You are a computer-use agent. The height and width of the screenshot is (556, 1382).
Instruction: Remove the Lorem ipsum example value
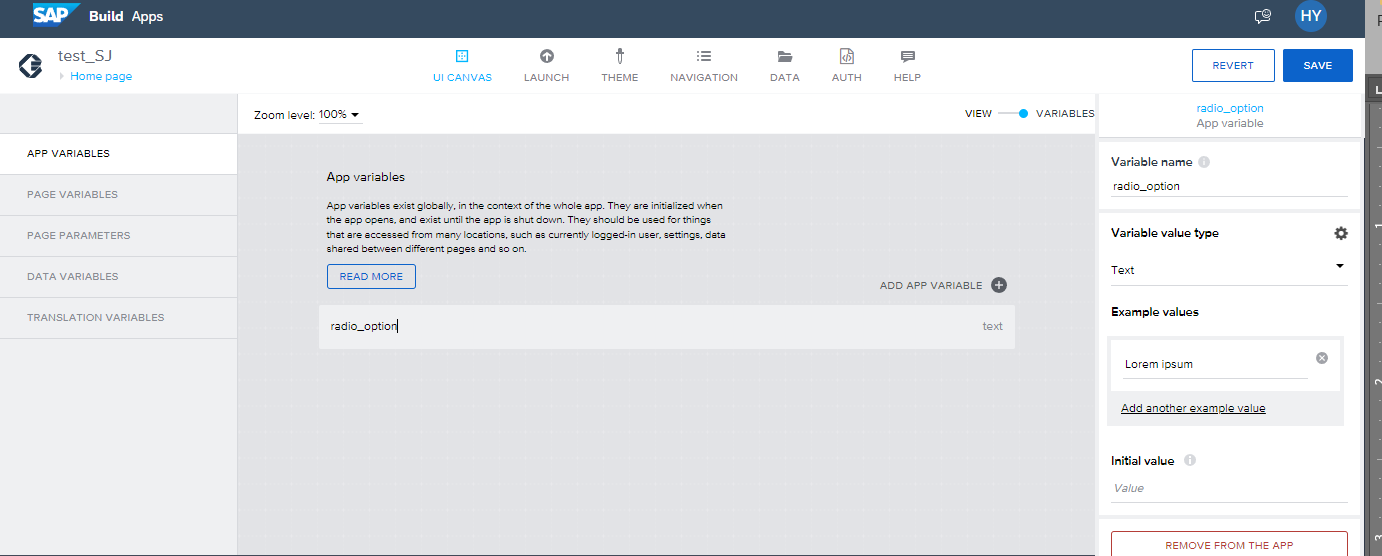1322,358
